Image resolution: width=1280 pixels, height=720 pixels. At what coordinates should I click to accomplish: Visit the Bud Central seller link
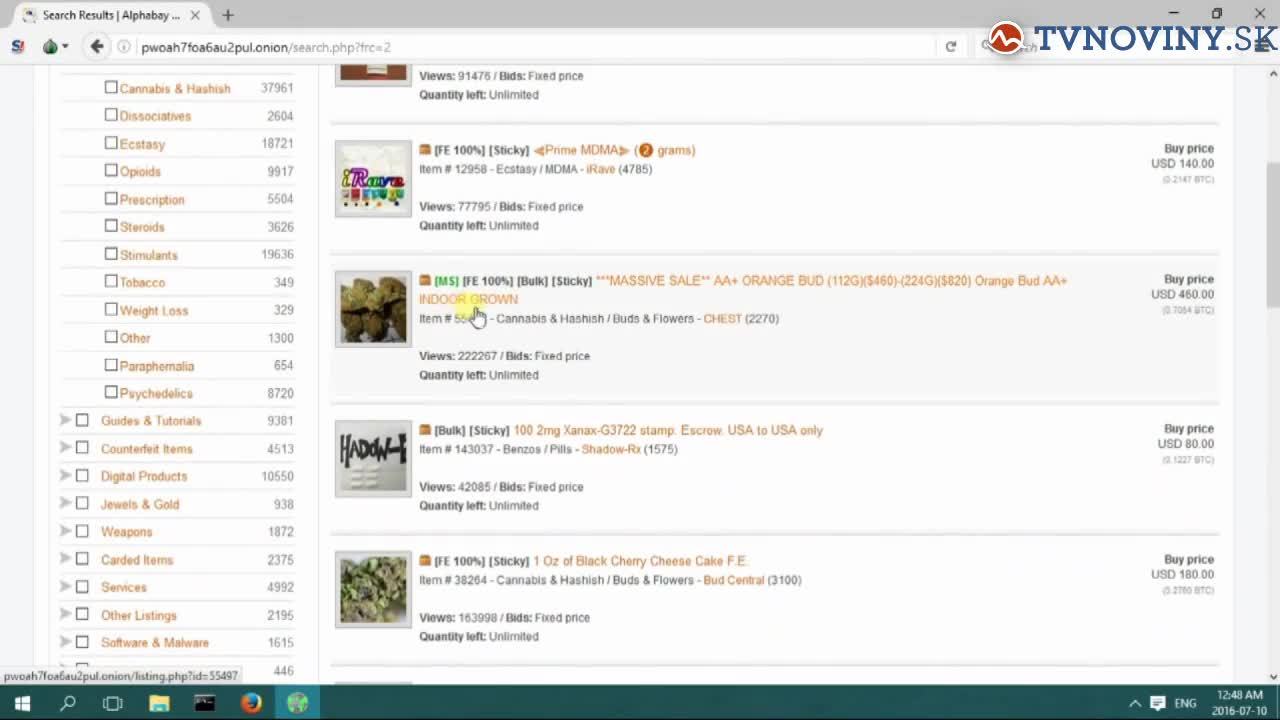point(733,580)
